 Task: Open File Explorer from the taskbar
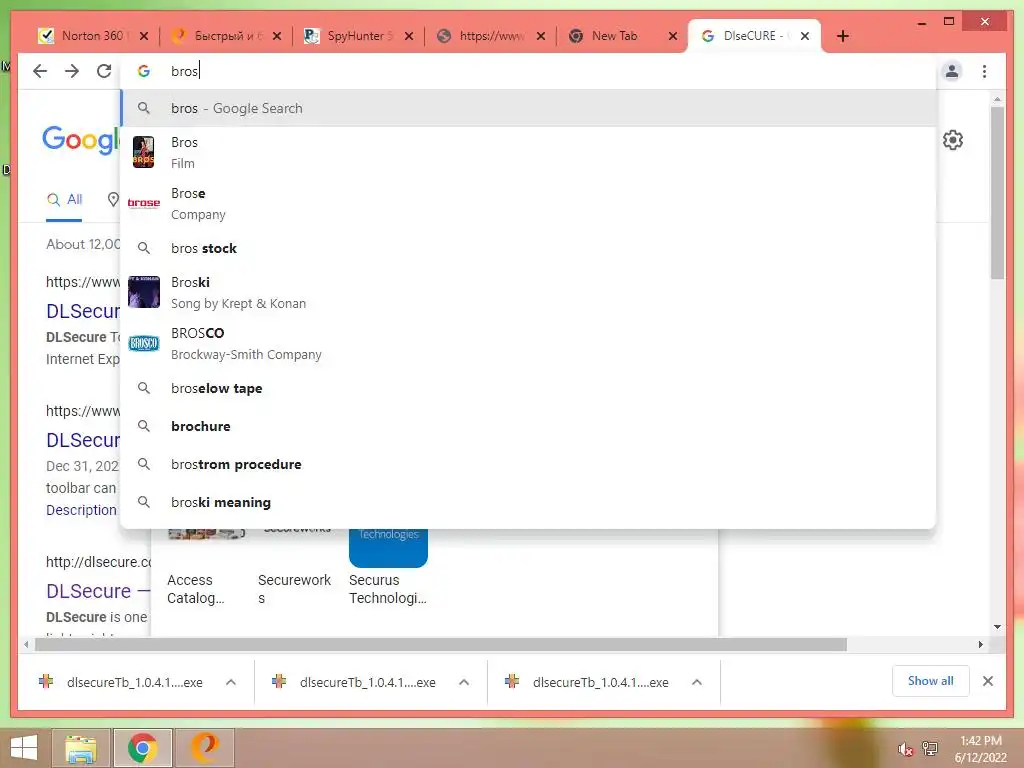81,748
